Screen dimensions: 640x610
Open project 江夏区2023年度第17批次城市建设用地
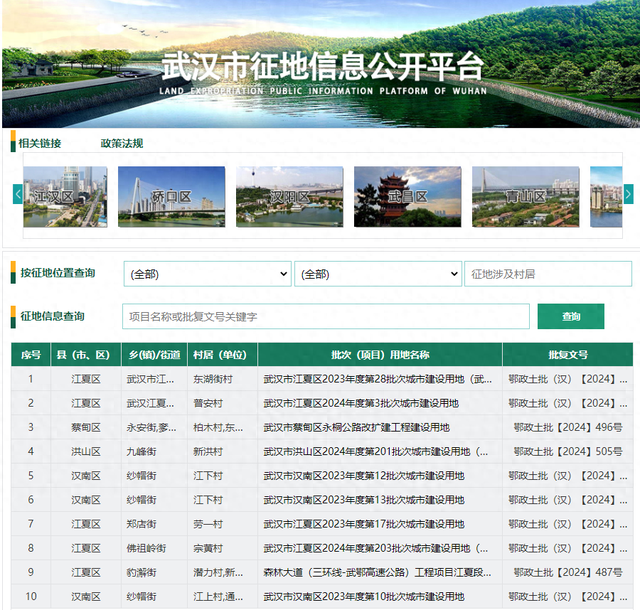(364, 524)
